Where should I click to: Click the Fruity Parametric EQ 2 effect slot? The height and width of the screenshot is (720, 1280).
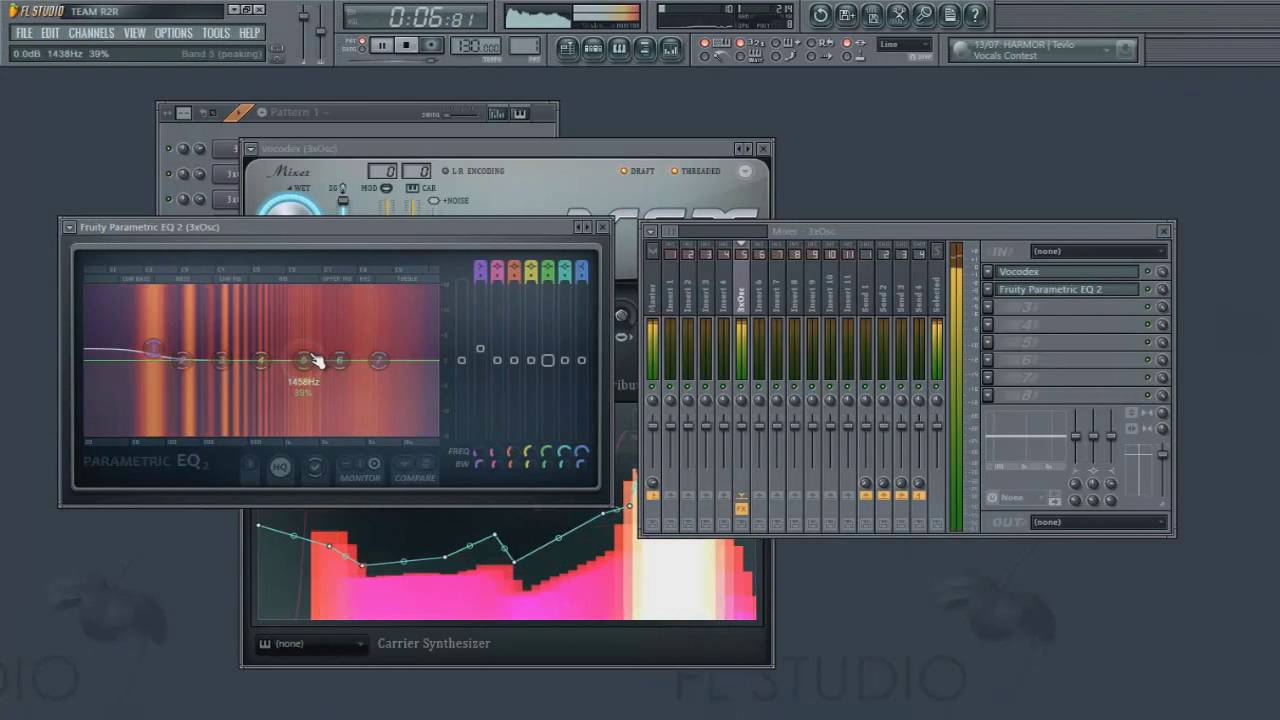click(x=1067, y=290)
